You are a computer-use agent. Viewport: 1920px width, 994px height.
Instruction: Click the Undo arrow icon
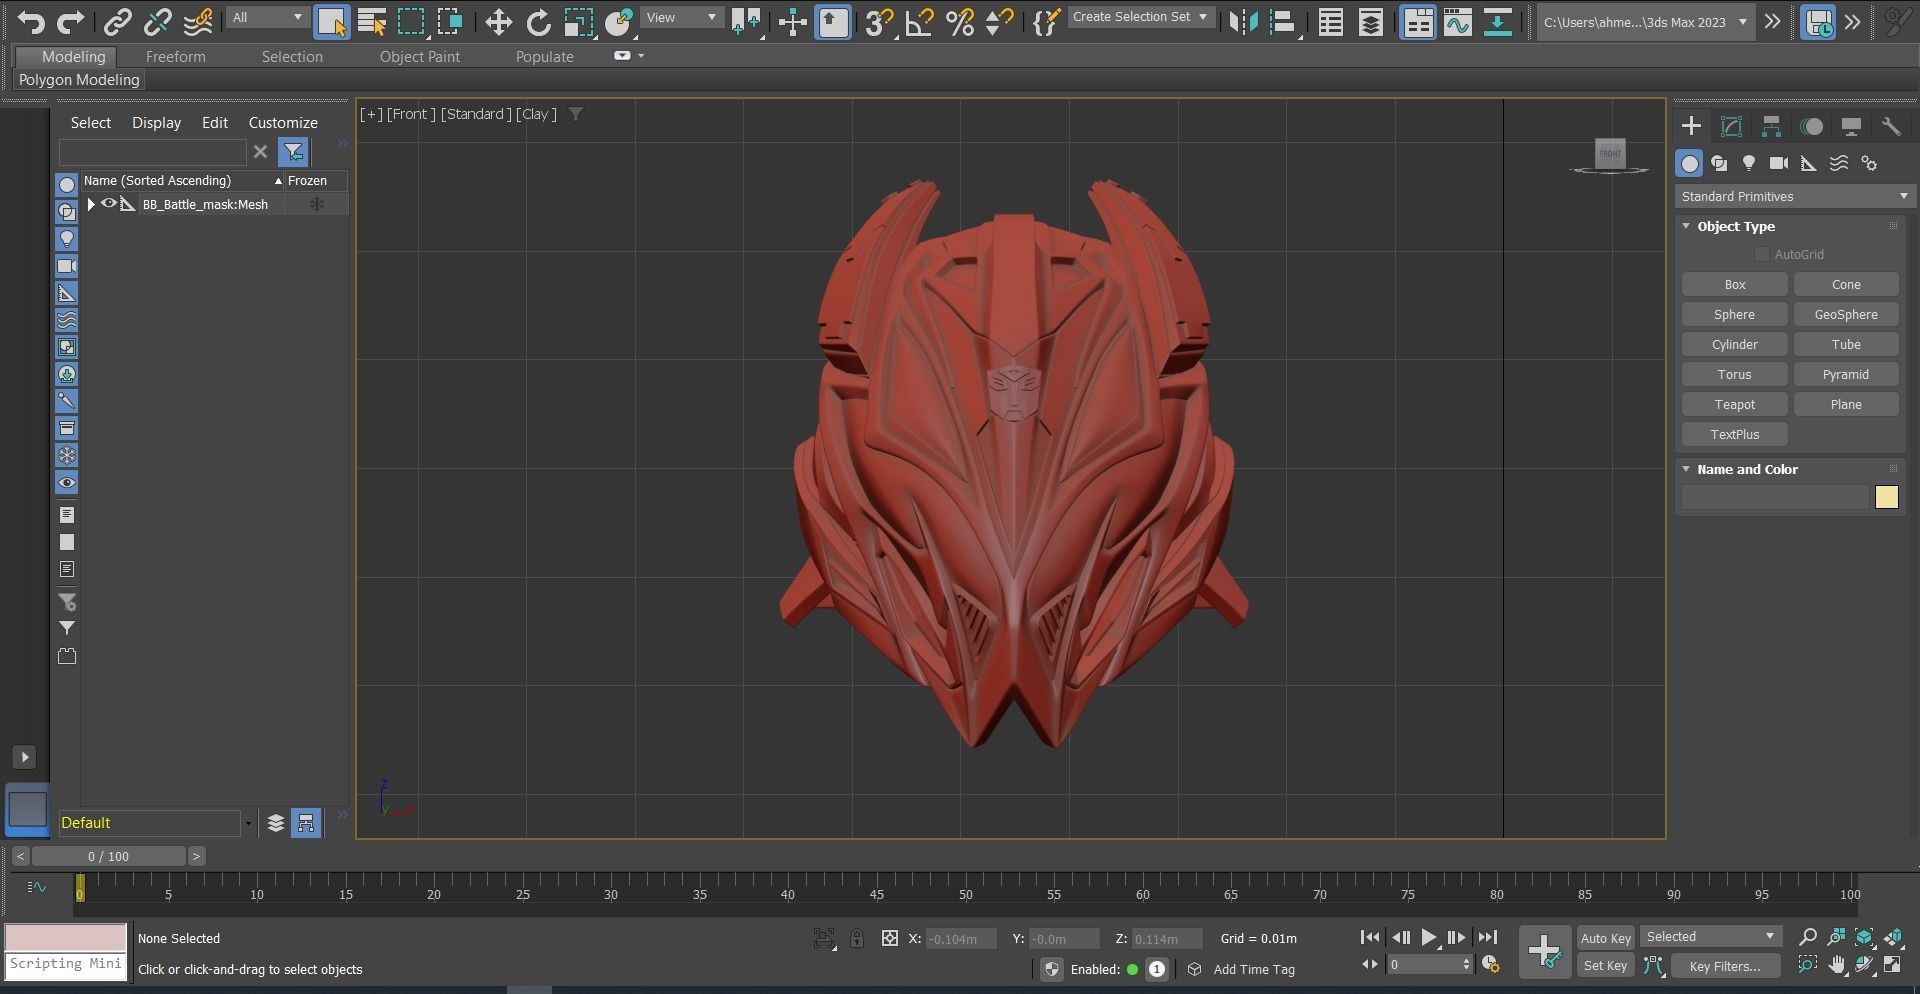(30, 22)
